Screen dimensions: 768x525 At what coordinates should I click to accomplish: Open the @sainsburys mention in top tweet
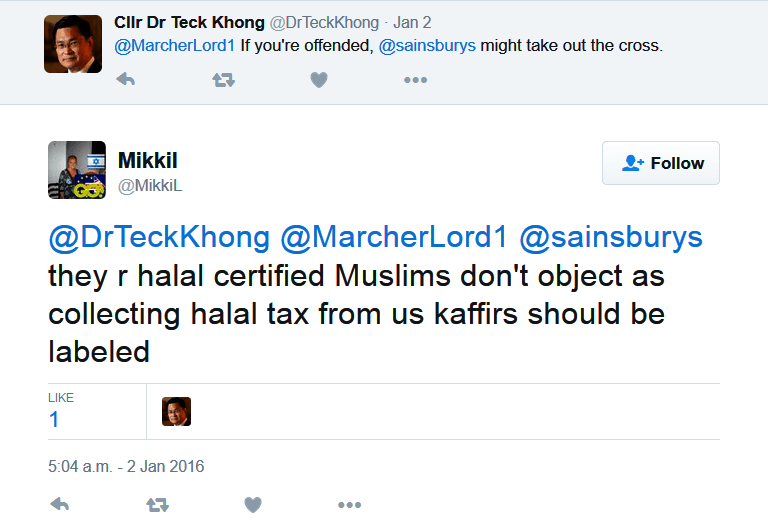(x=427, y=46)
